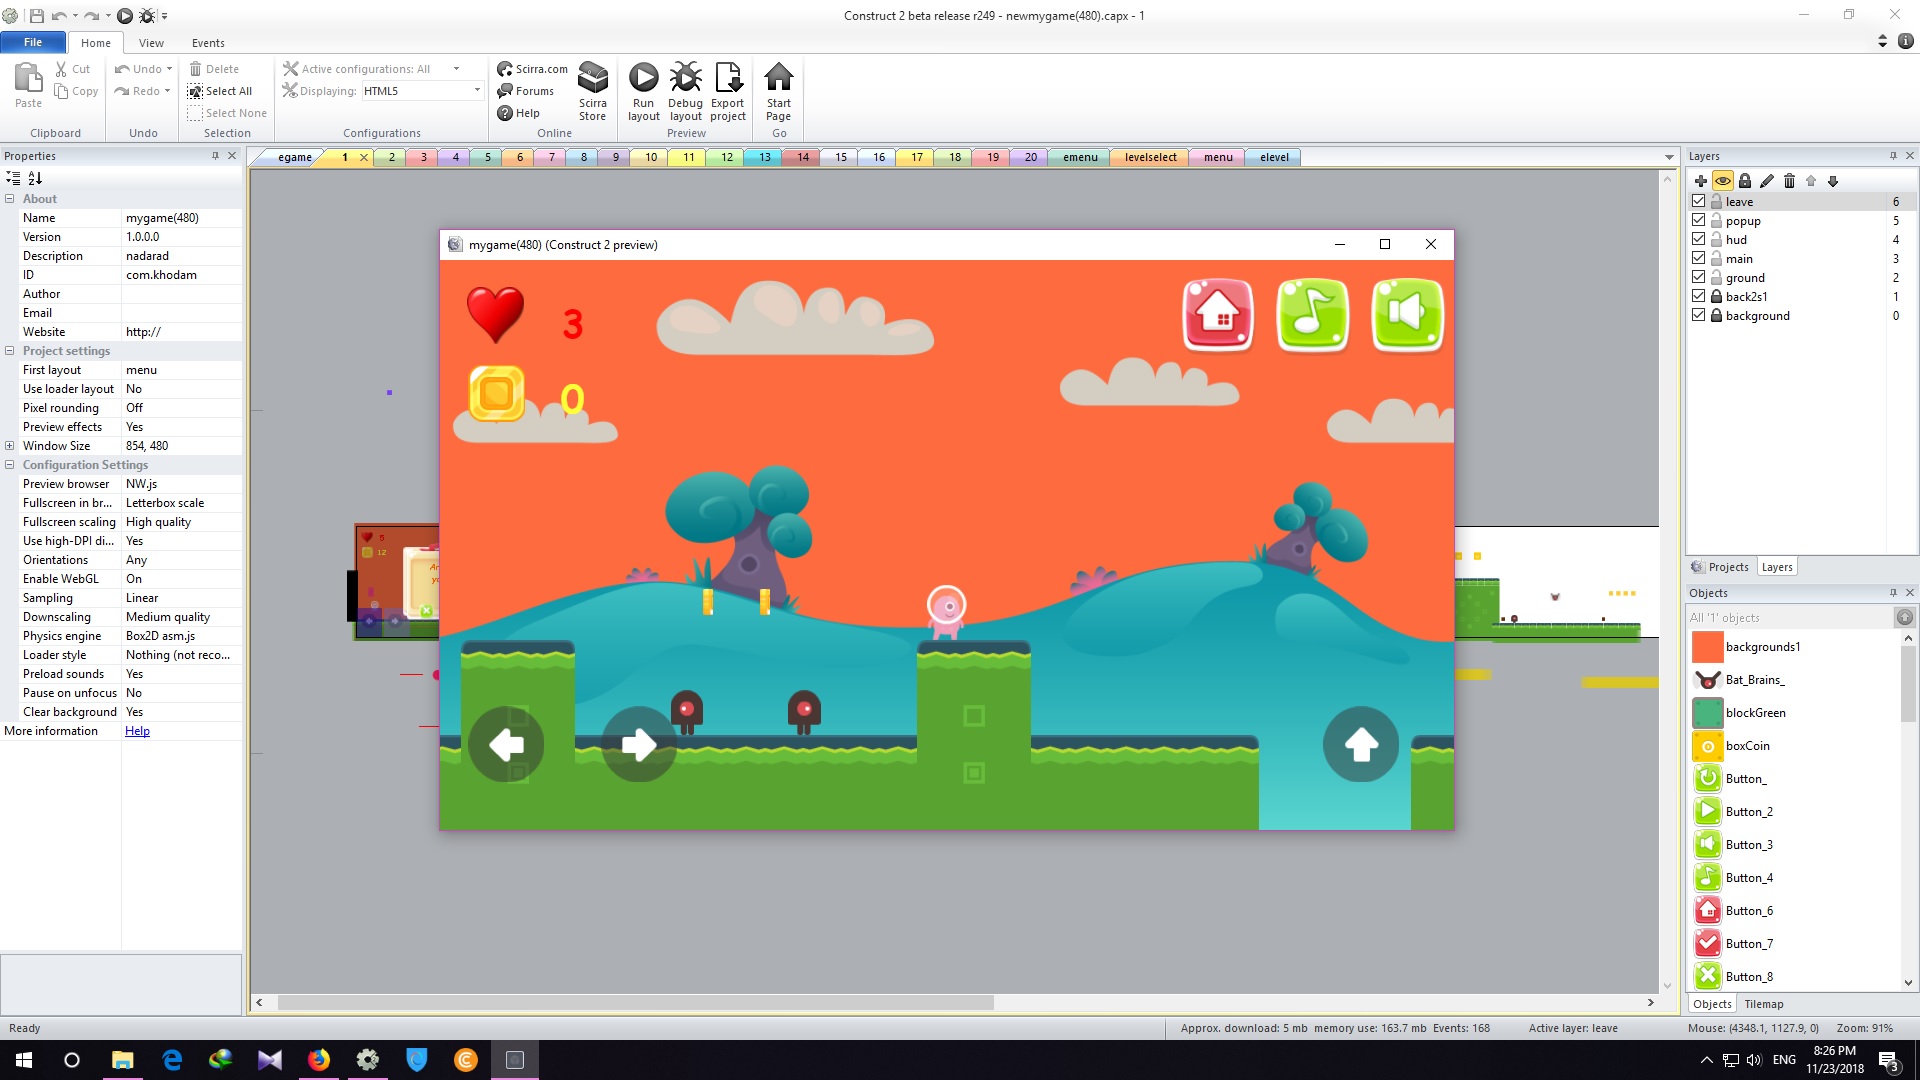Toggle visibility checkbox of hud layer

[x=1698, y=239]
